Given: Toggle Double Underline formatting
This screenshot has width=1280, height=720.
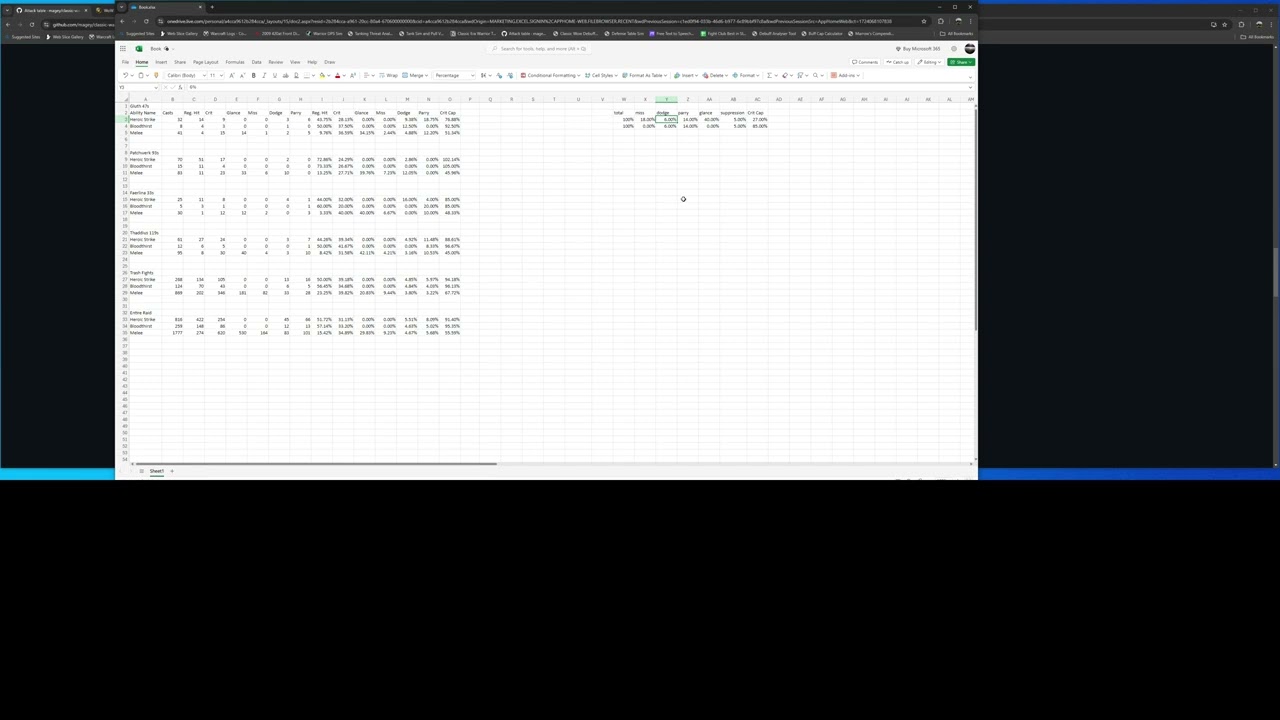Looking at the screenshot, I should pos(296,75).
